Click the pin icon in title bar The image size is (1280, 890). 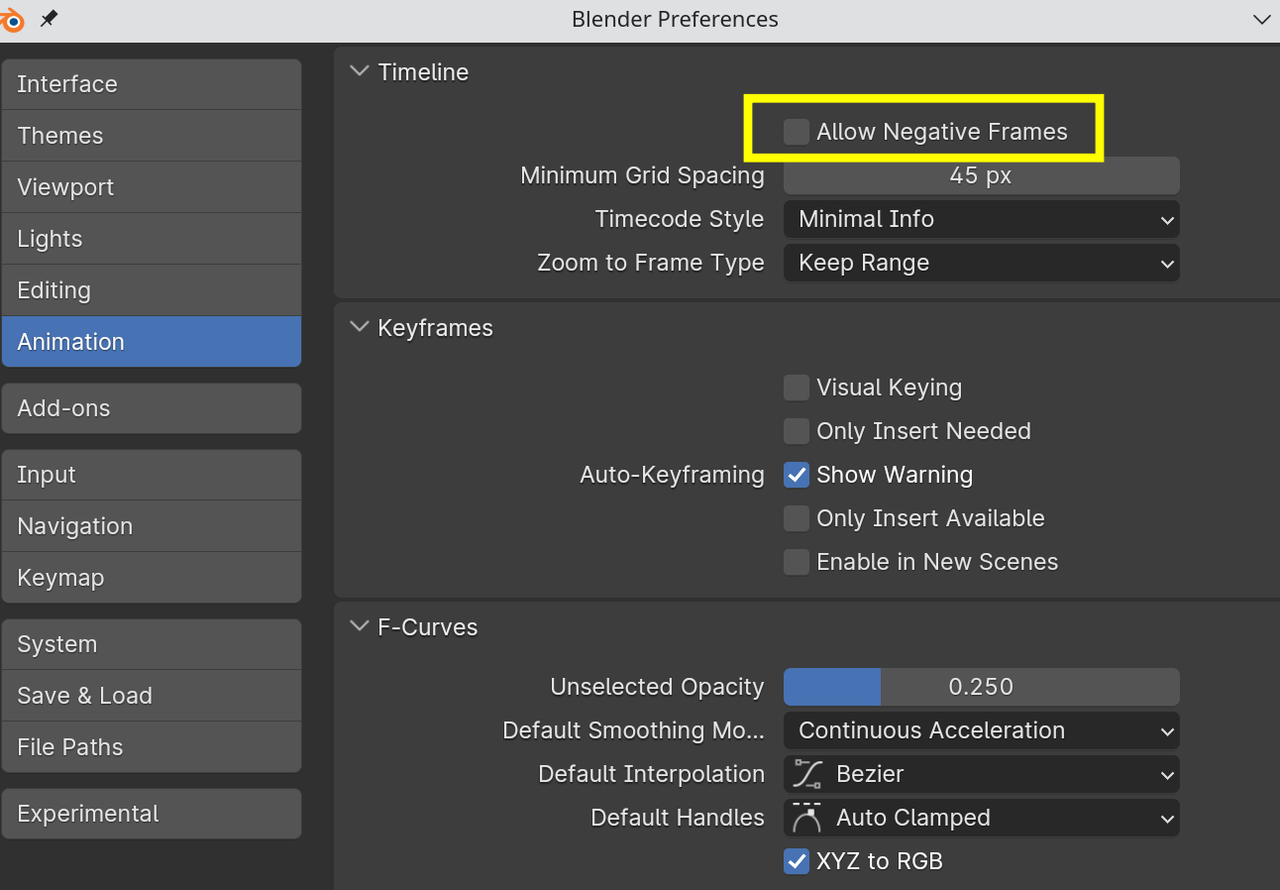pyautogui.click(x=48, y=19)
